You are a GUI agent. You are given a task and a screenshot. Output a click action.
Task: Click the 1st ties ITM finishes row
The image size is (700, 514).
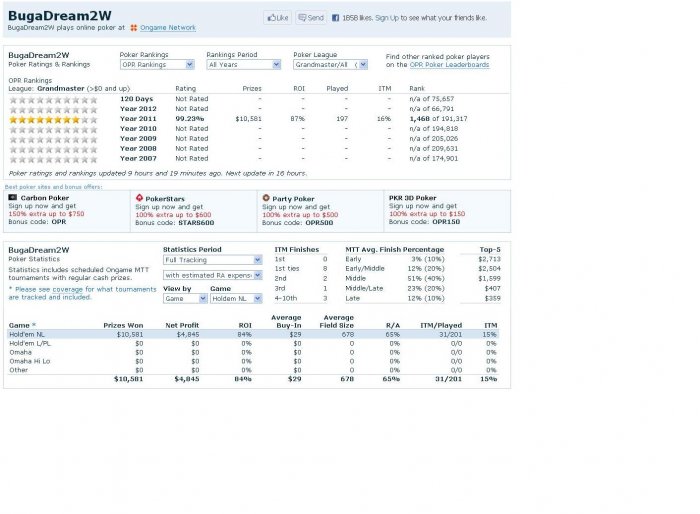click(301, 269)
